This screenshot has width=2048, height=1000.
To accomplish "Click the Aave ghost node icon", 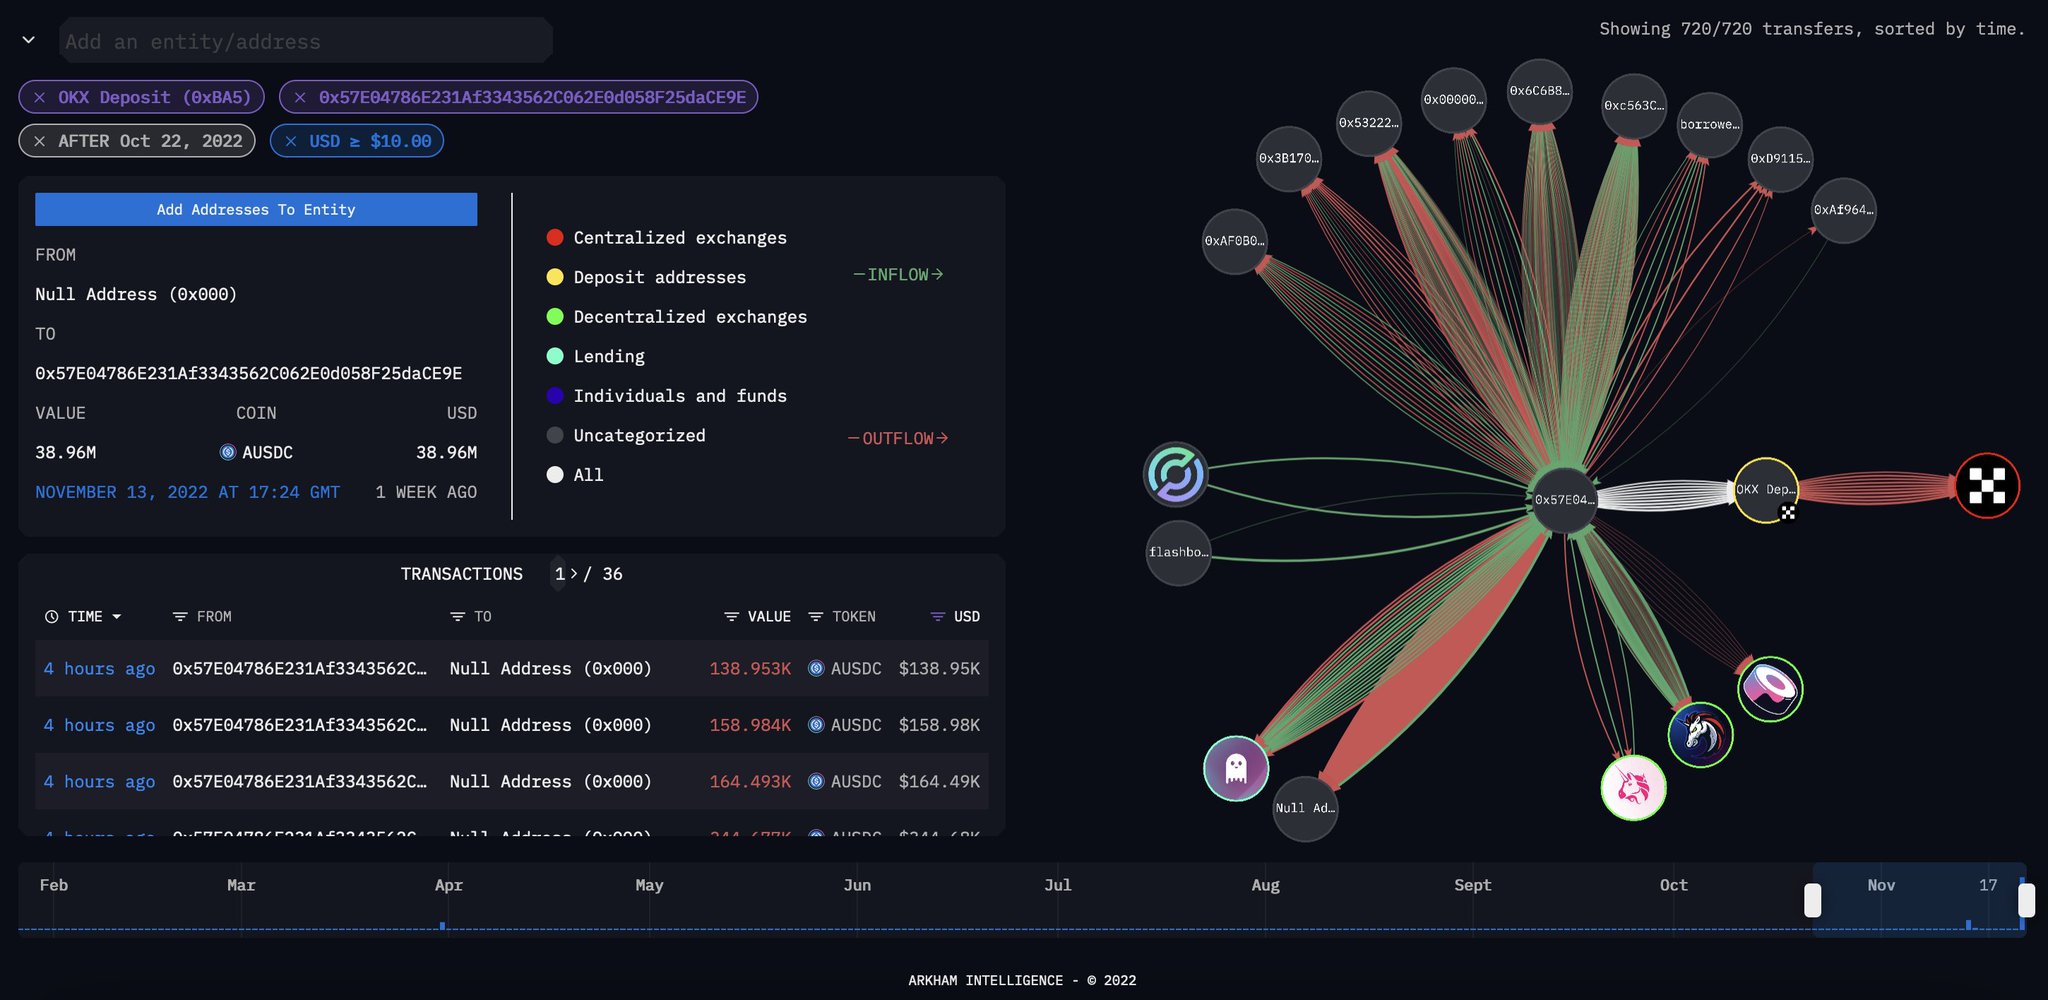I will tap(1236, 768).
